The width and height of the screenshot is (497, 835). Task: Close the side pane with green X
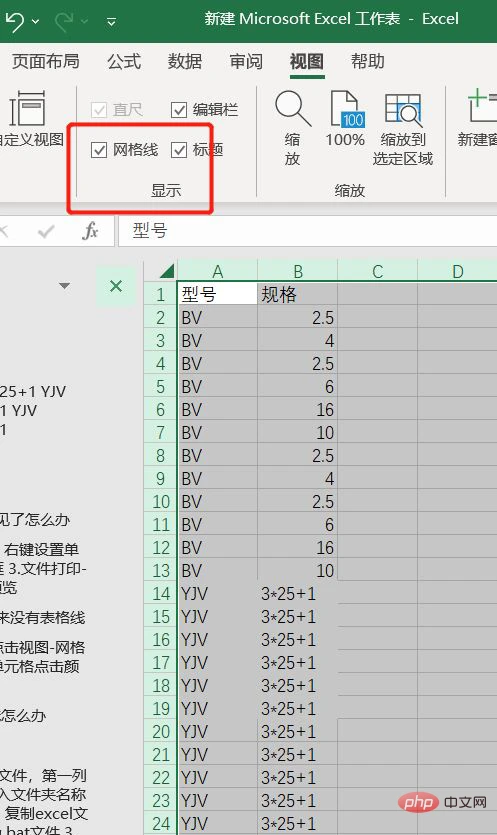coord(116,286)
